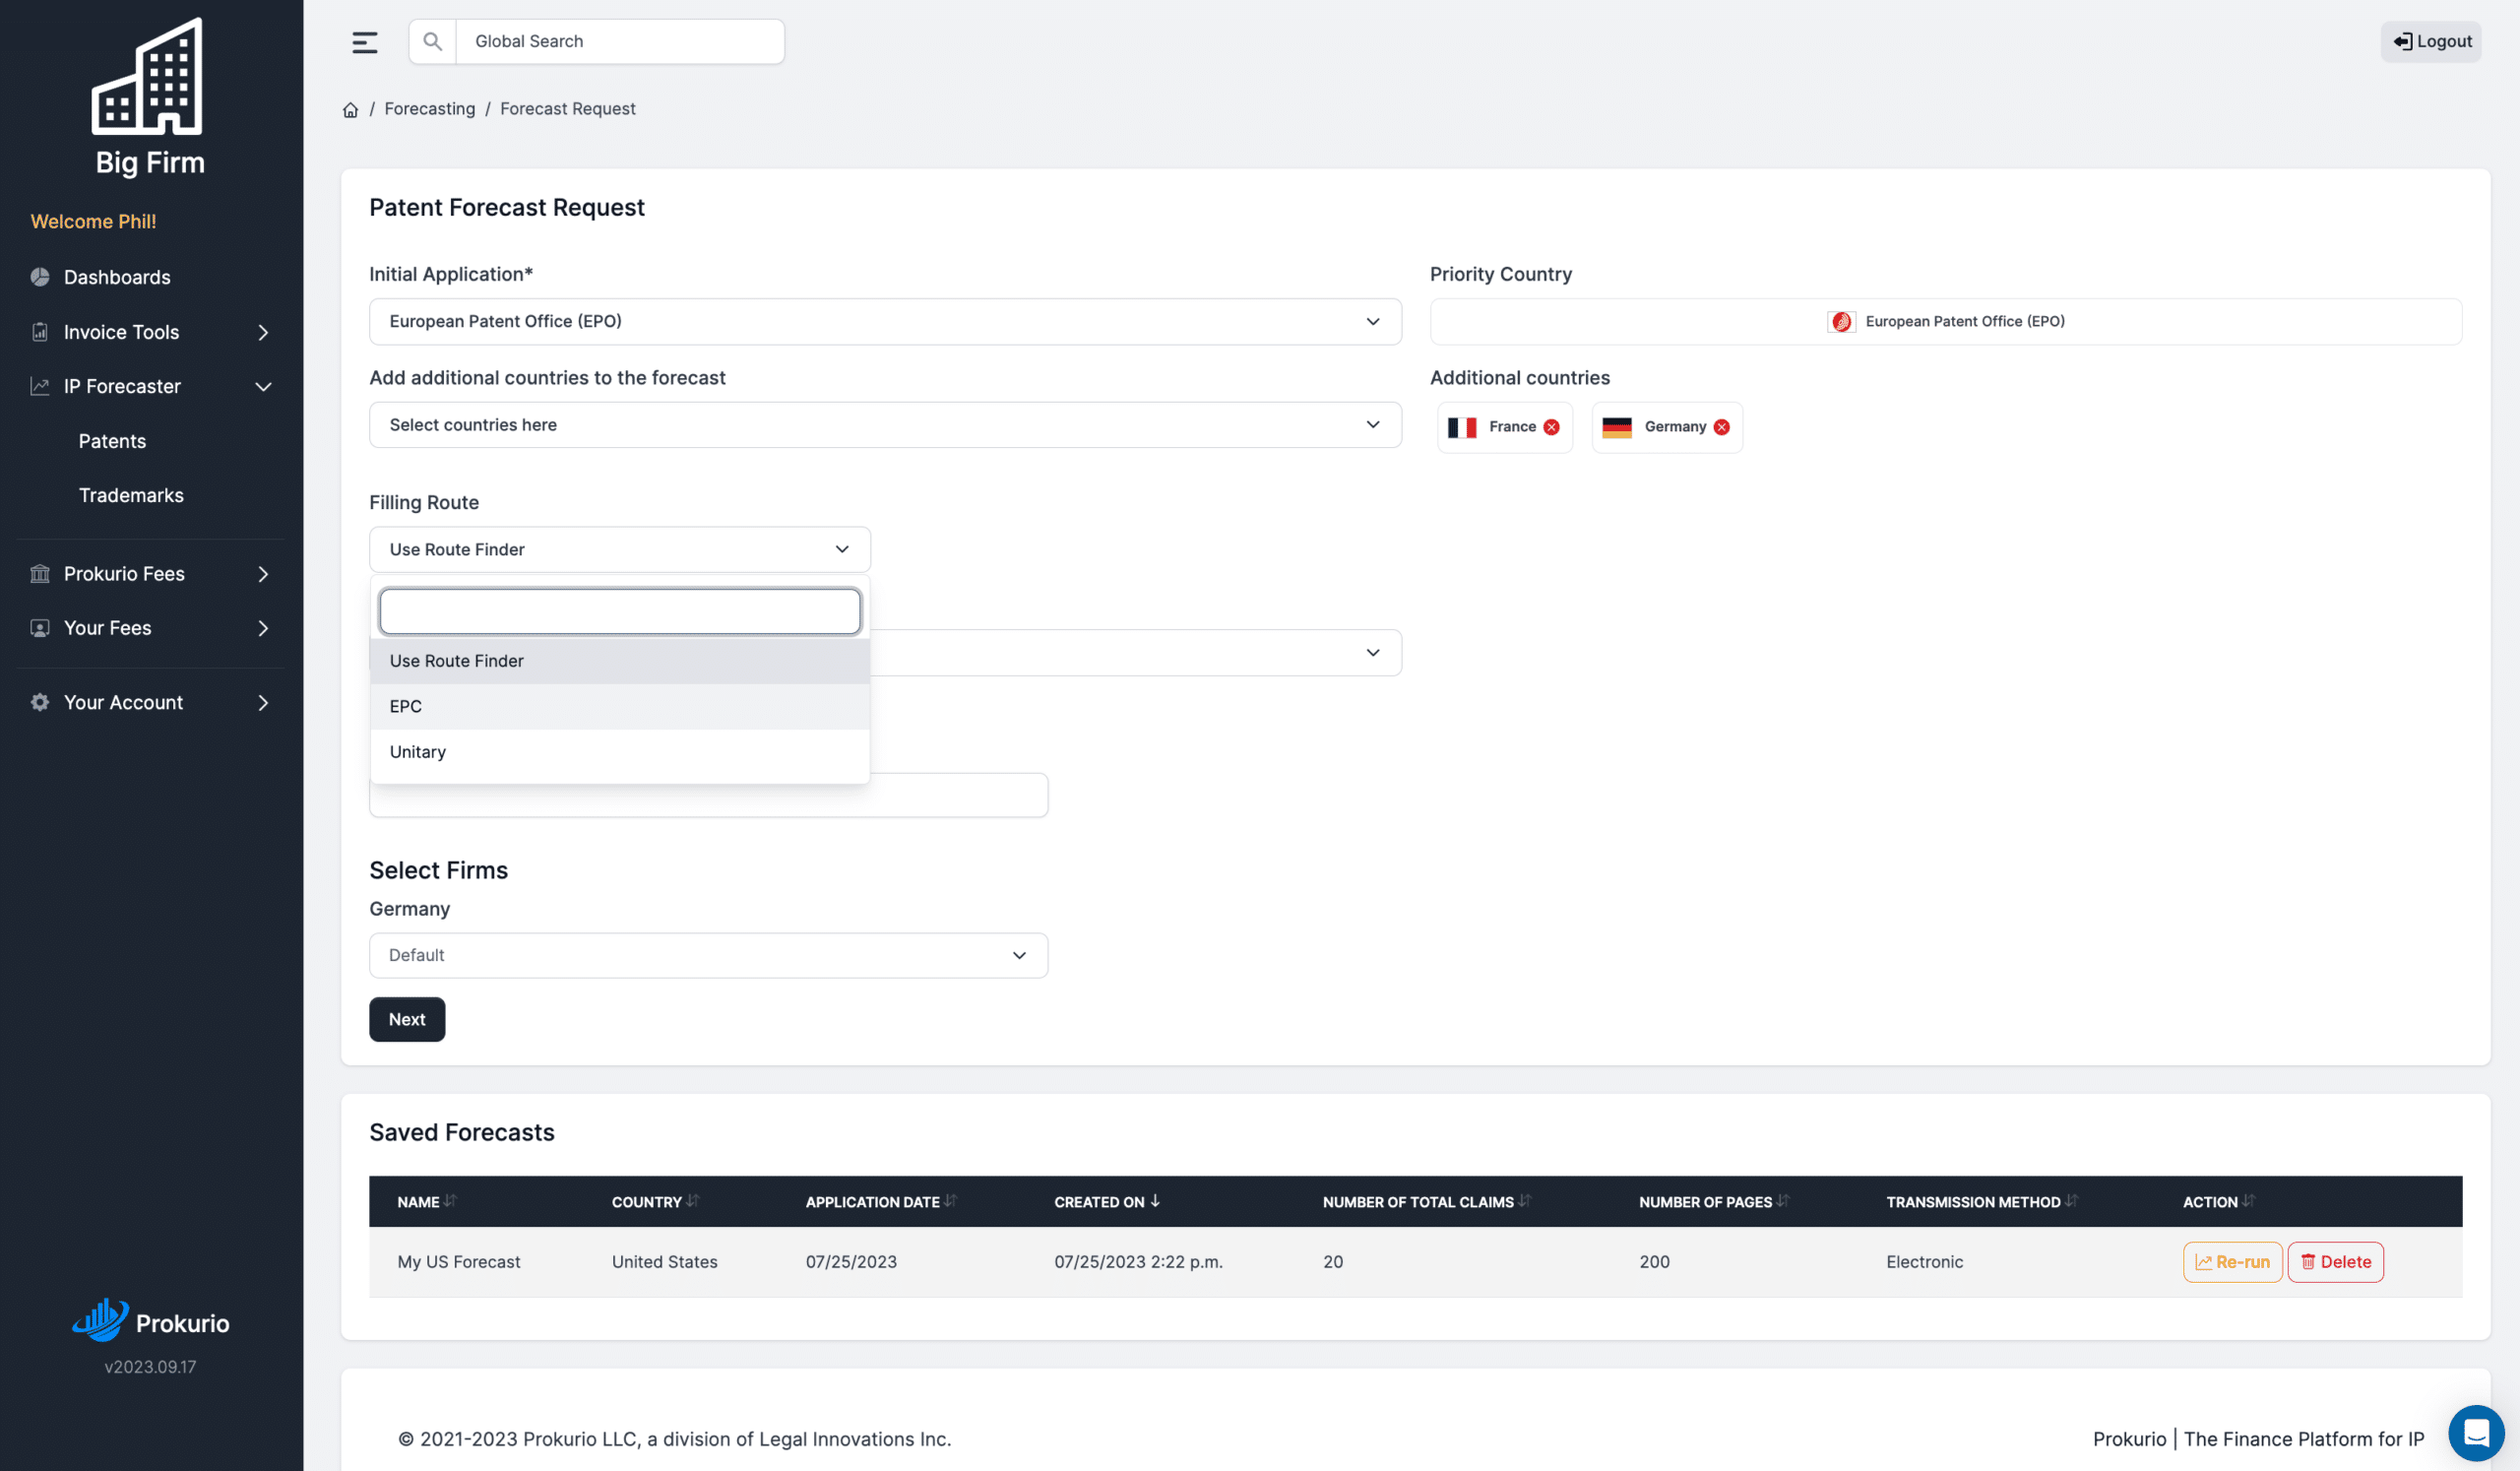Image resolution: width=2520 pixels, height=1471 pixels.
Task: Sort by Transmission Method
Action: [x=2071, y=1201]
